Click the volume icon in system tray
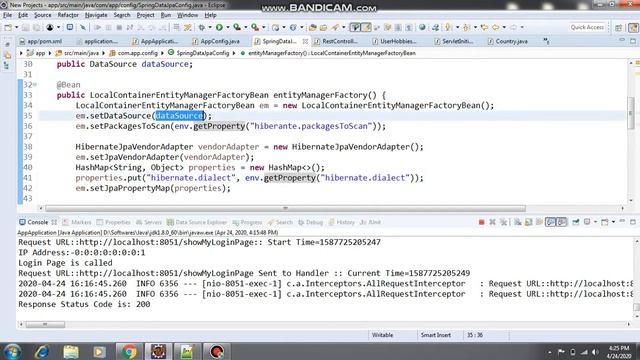Screen dimensions: 640x360 (595, 352)
